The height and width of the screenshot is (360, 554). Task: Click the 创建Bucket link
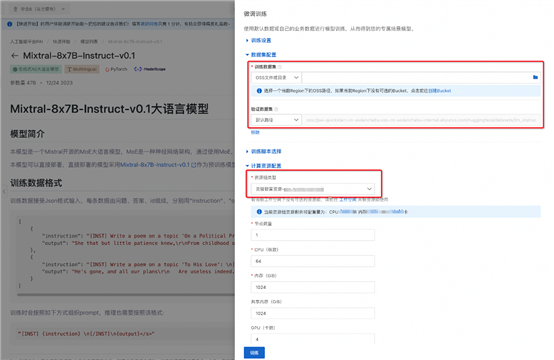coord(440,91)
